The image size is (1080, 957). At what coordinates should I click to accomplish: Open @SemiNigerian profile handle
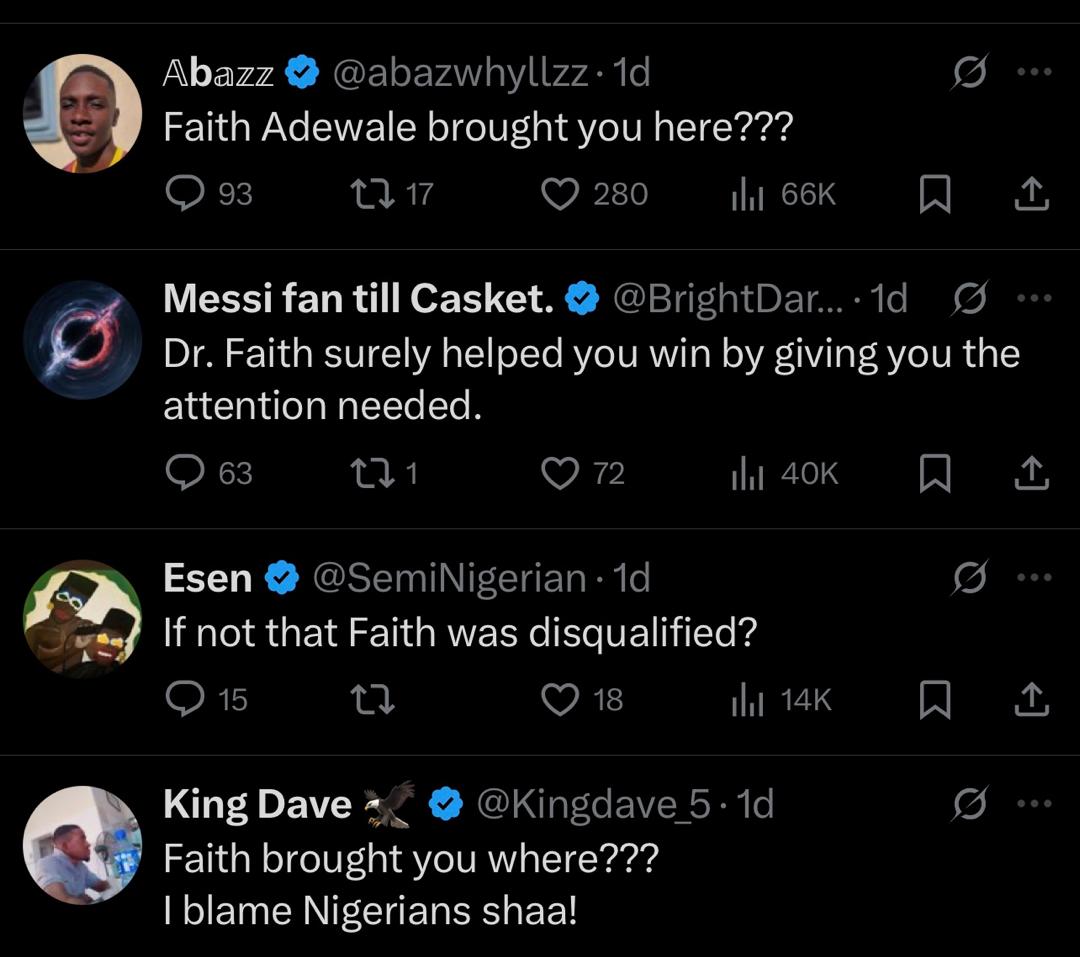click(449, 577)
